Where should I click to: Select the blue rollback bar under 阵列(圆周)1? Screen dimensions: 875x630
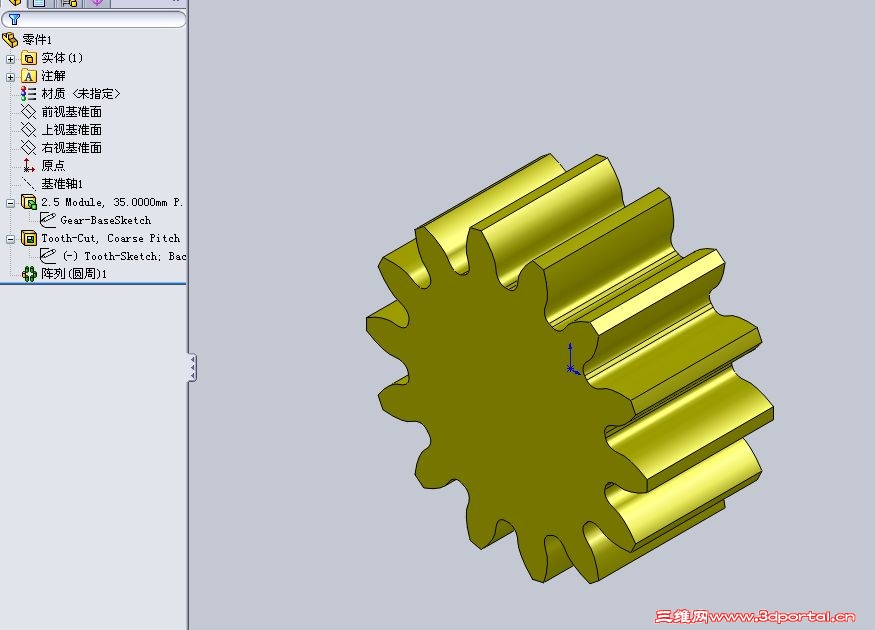click(93, 283)
